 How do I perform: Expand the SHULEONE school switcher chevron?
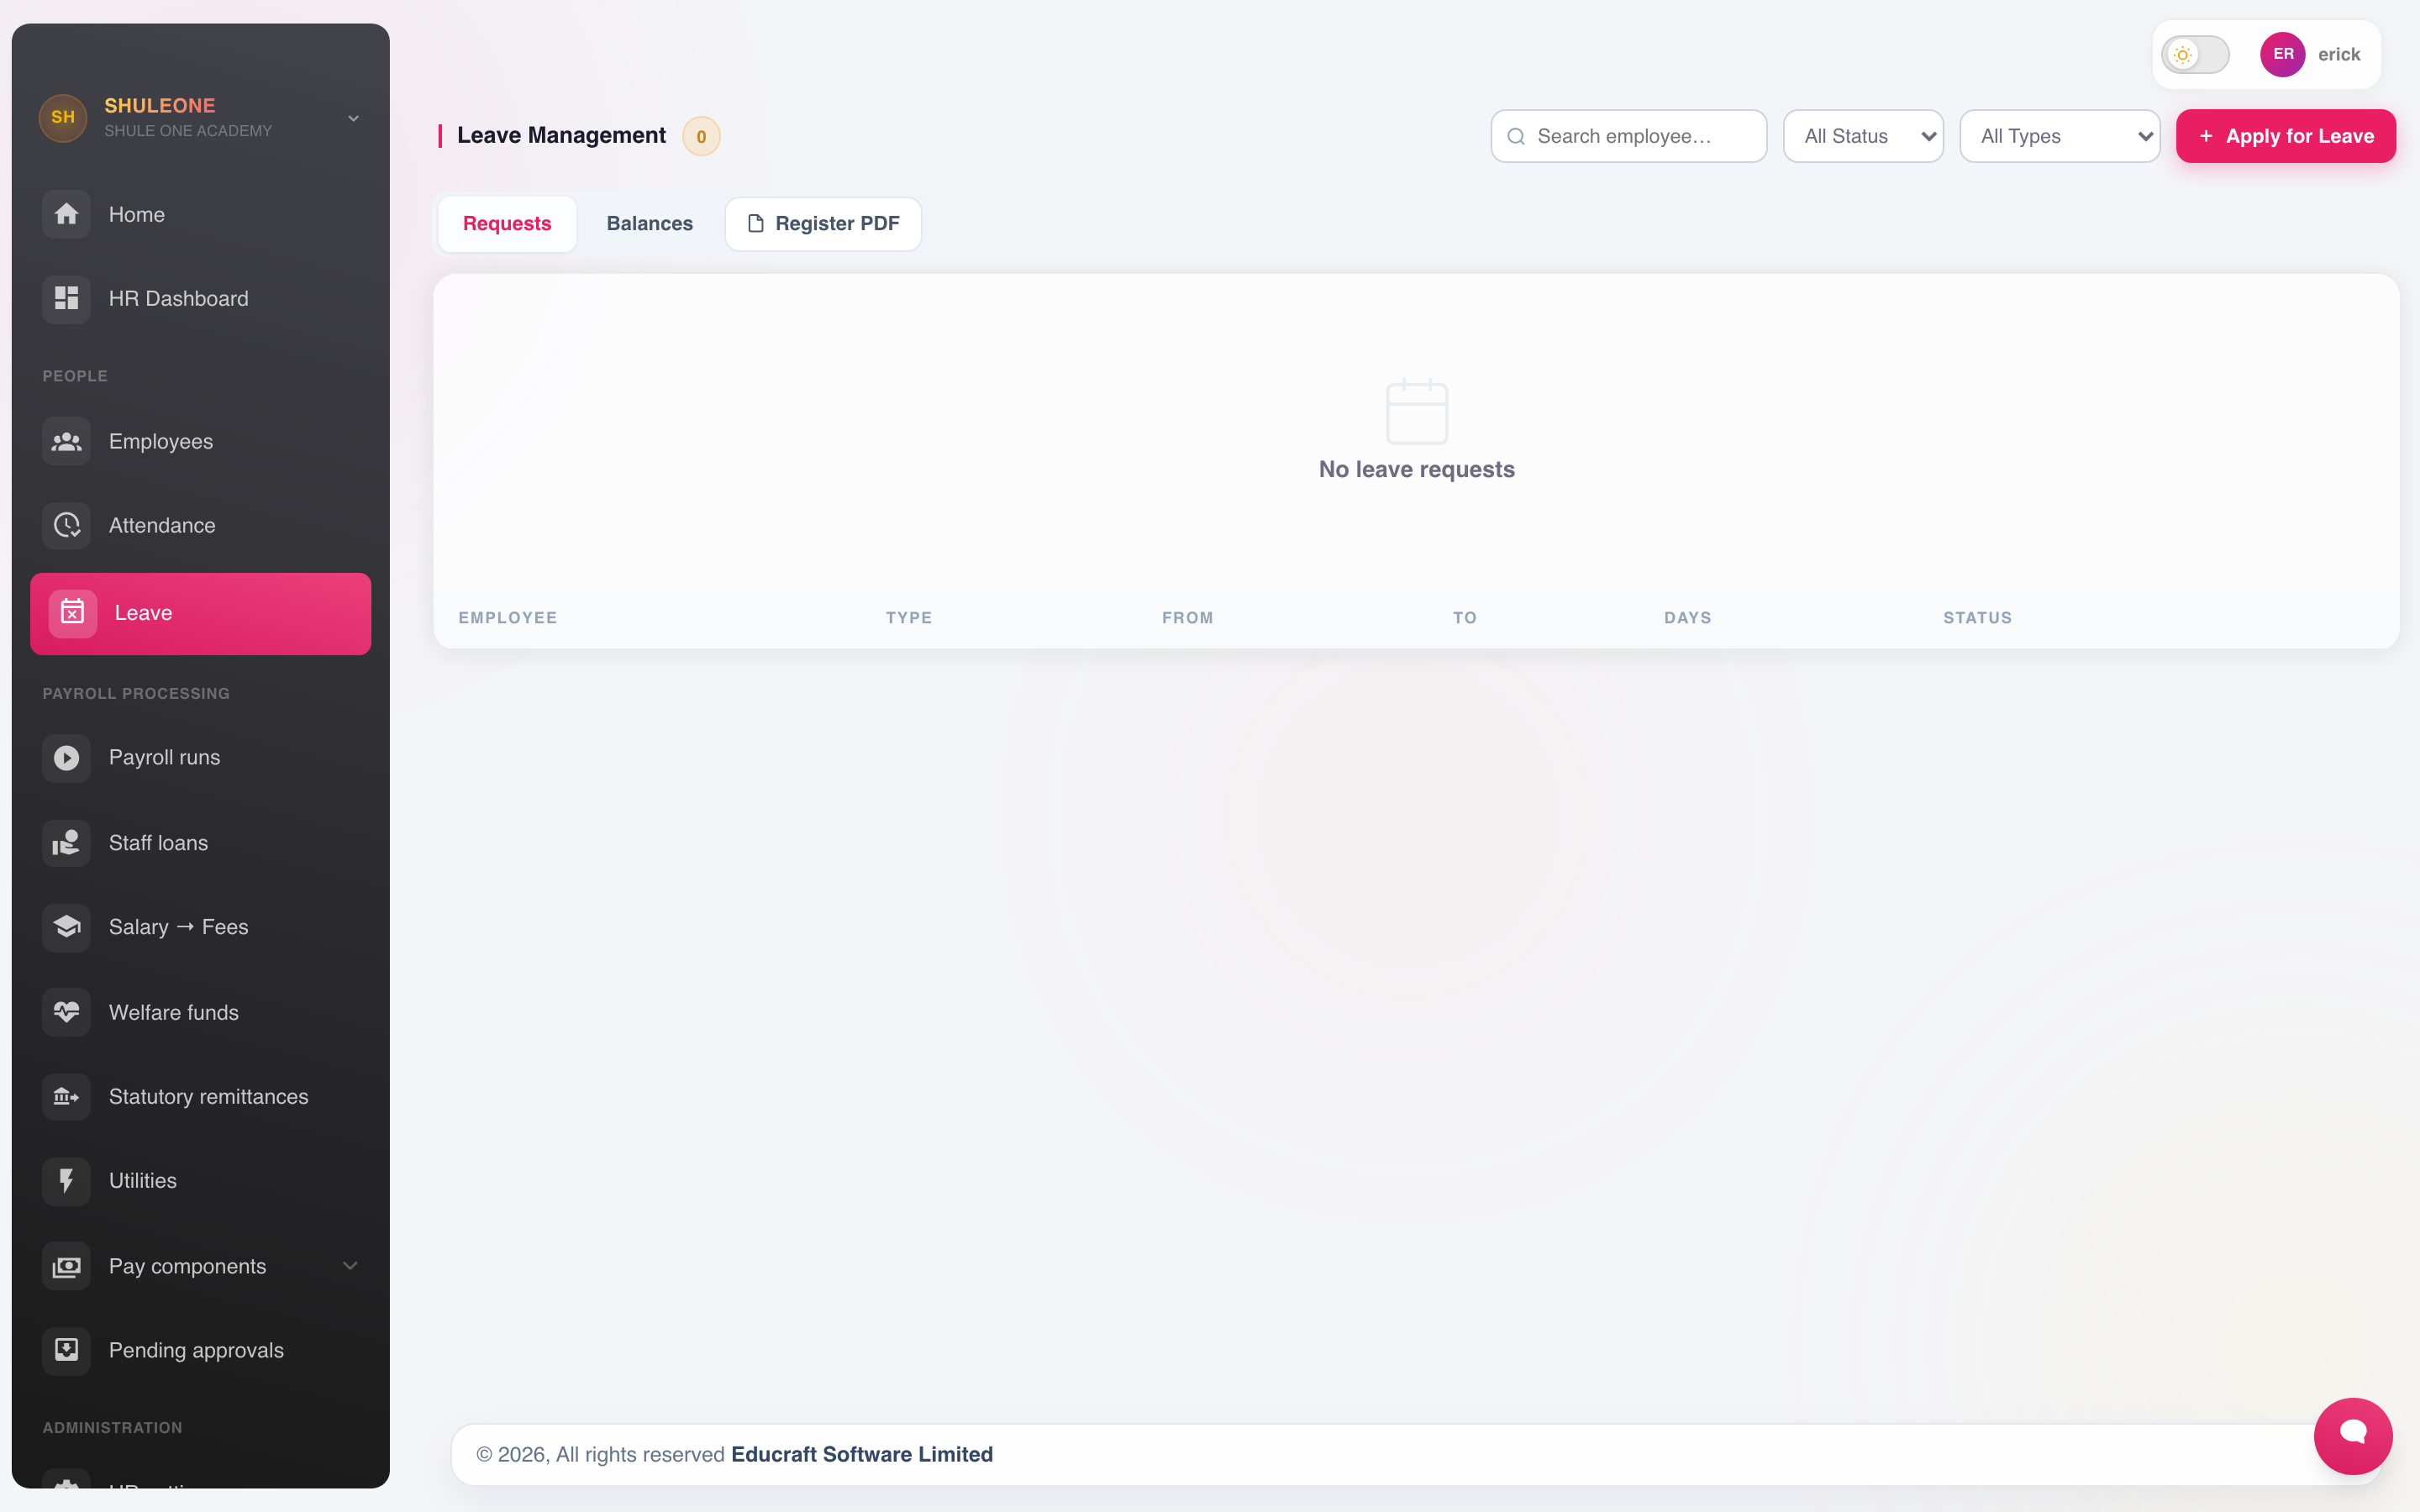[x=353, y=118]
